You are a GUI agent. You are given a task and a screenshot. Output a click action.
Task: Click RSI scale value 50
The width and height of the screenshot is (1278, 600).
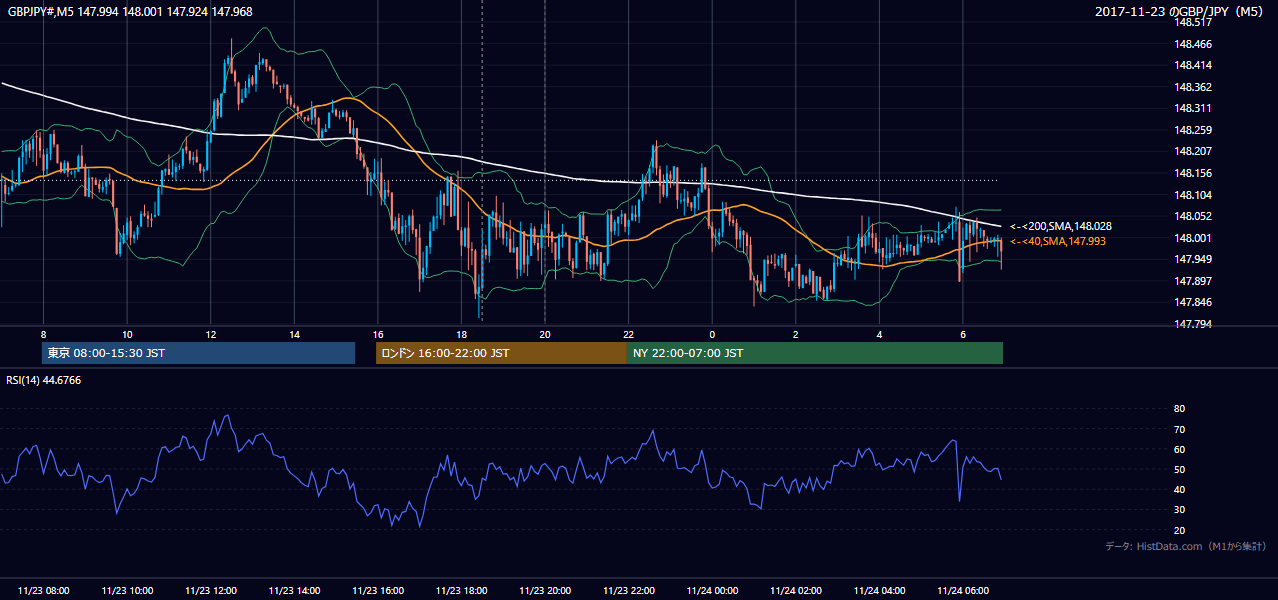[x=1179, y=469]
